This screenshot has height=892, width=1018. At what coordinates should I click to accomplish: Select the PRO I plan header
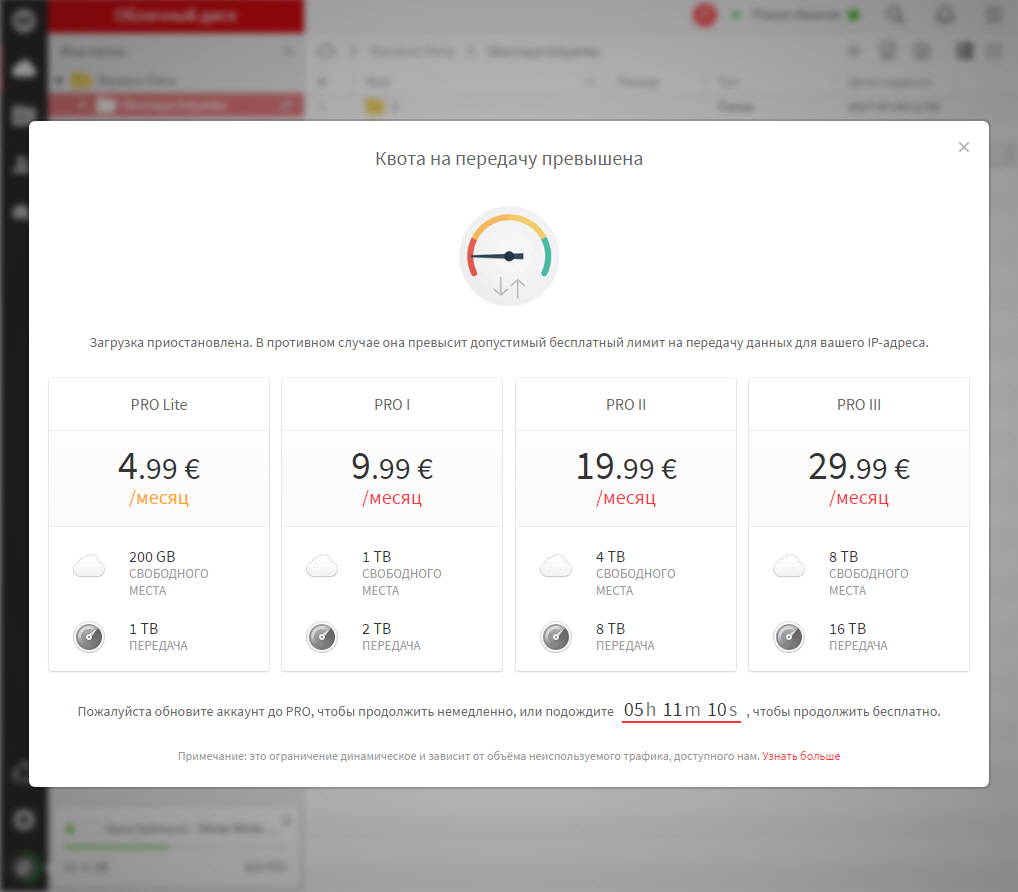(x=392, y=404)
